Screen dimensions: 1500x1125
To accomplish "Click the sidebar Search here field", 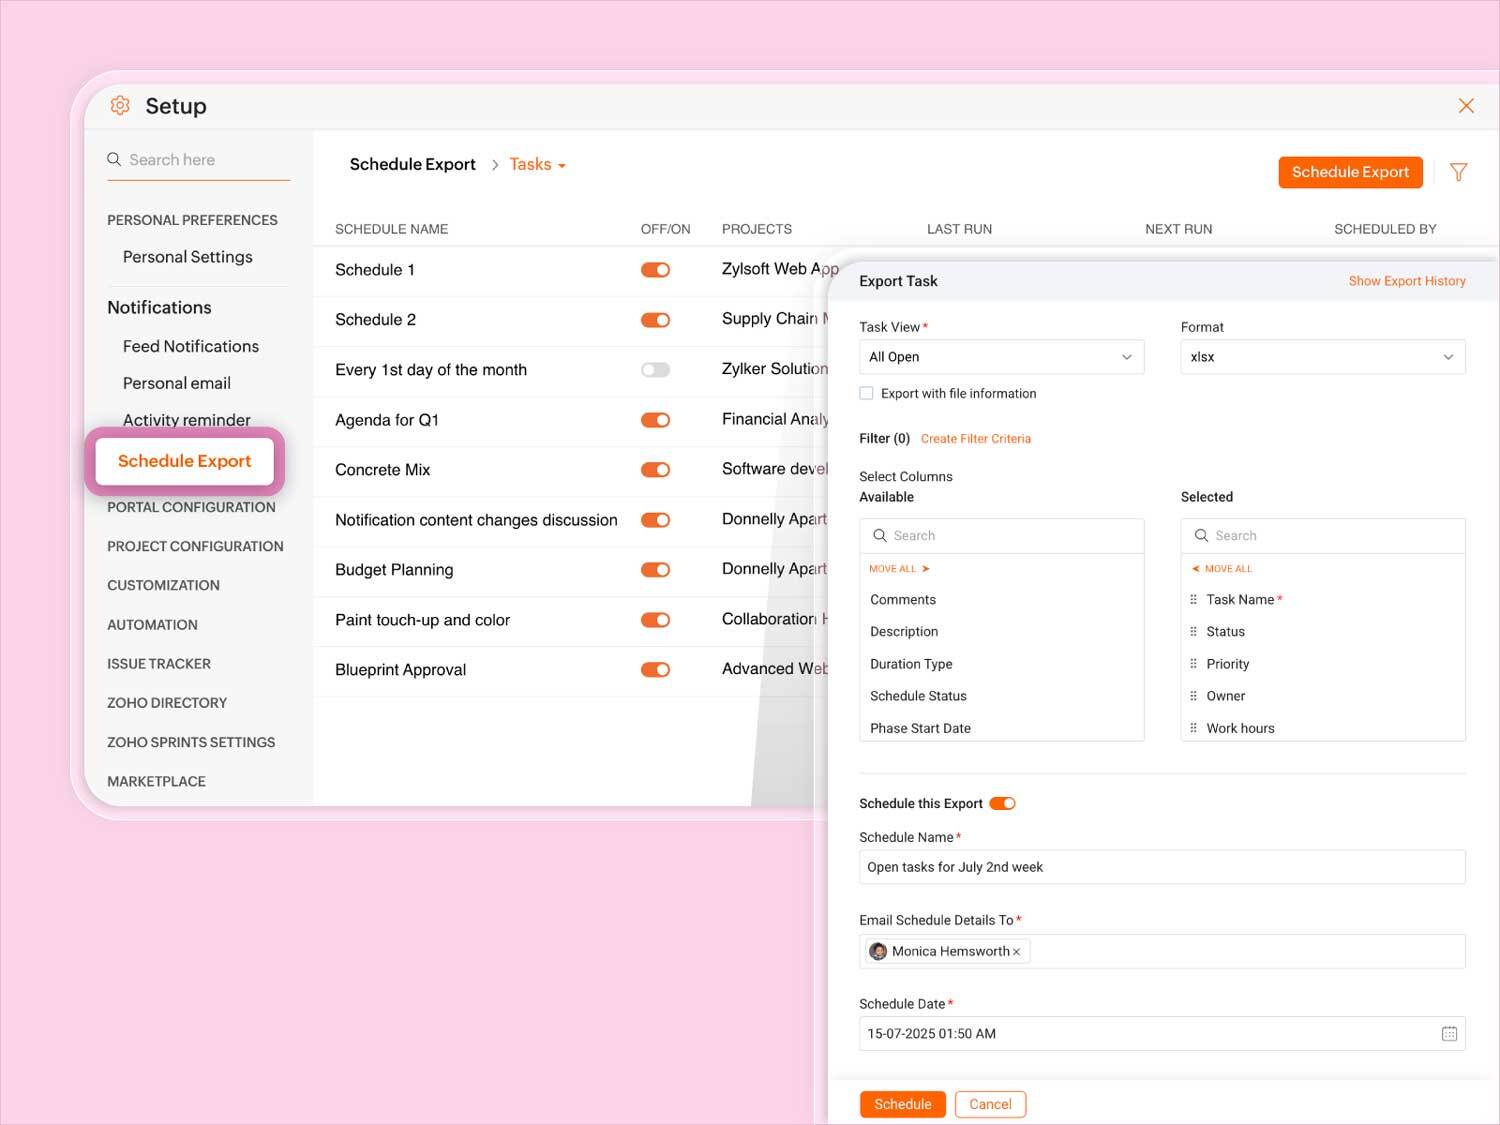I will pos(198,160).
